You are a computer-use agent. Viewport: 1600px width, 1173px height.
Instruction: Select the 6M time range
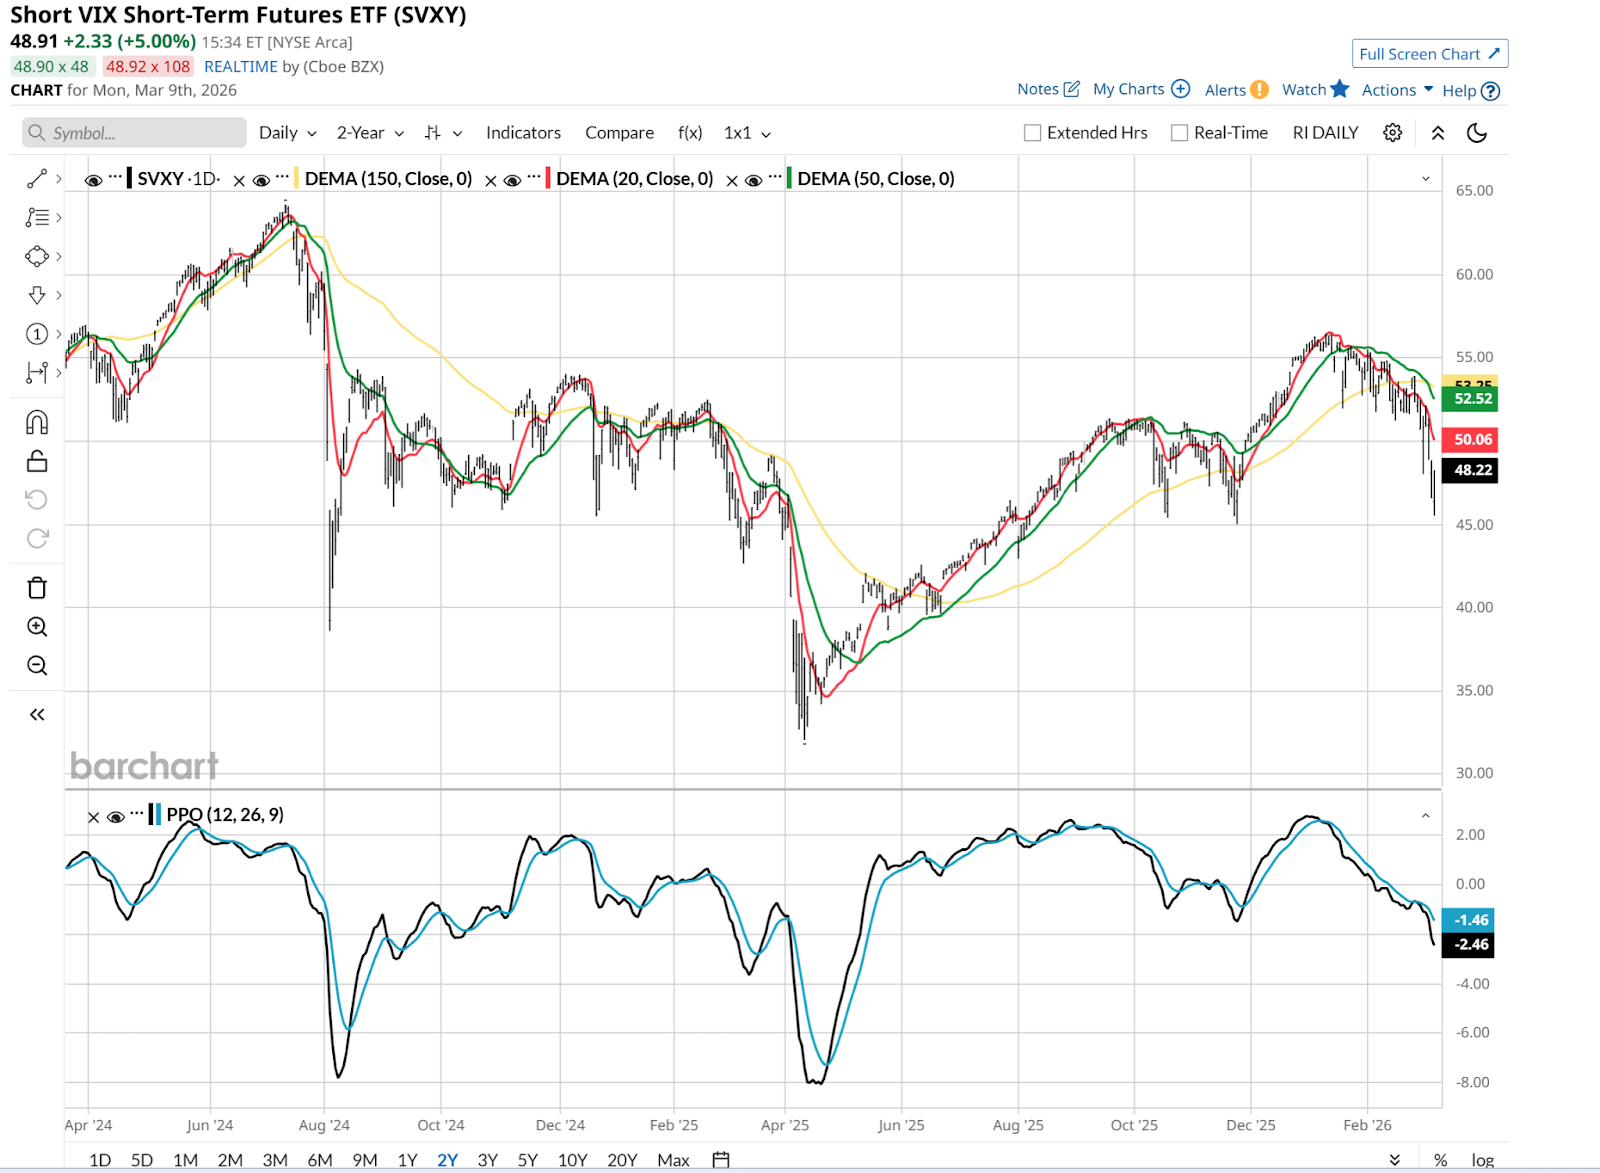320,1160
